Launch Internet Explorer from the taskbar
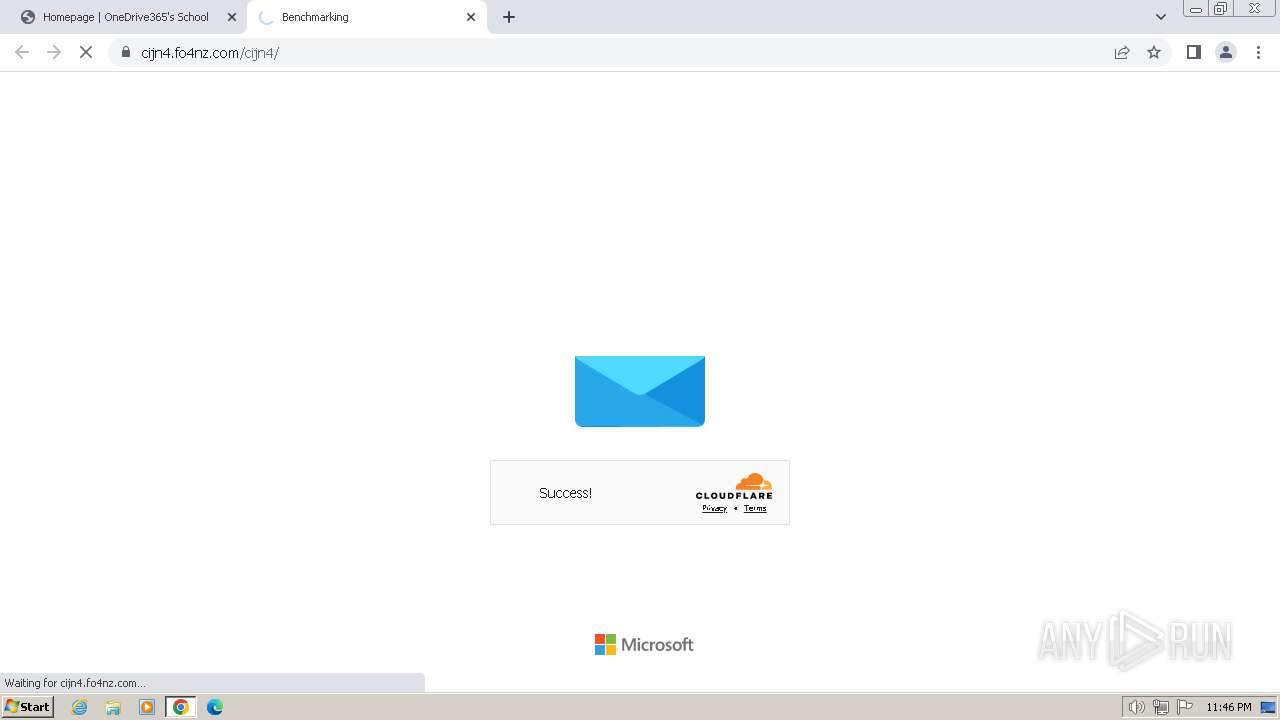Image resolution: width=1280 pixels, height=720 pixels. click(x=80, y=707)
